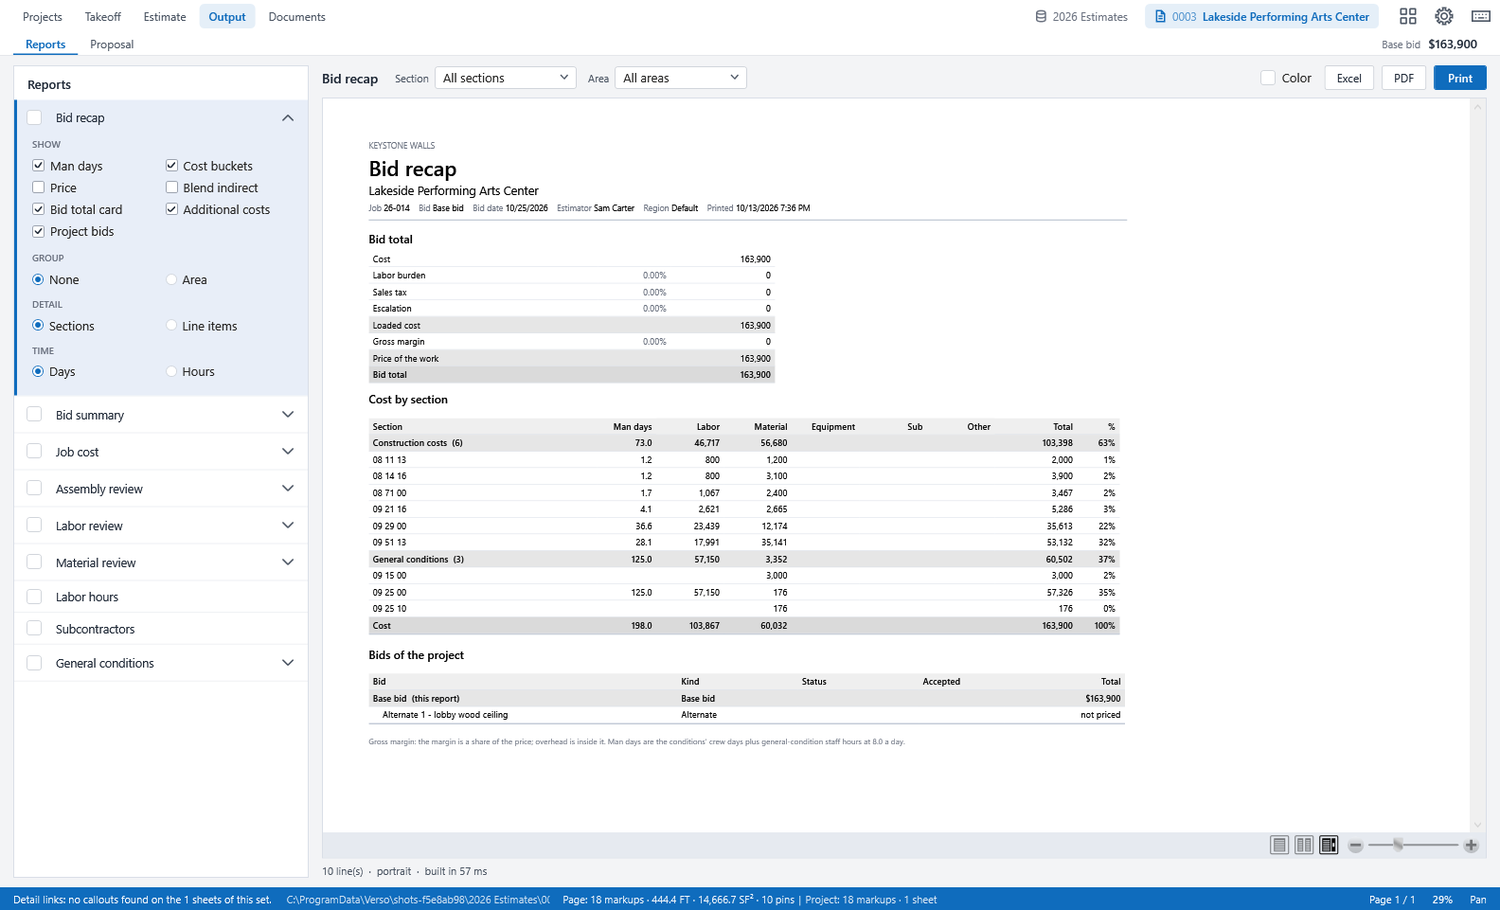Go to the Takeoff menu tab

click(x=103, y=17)
